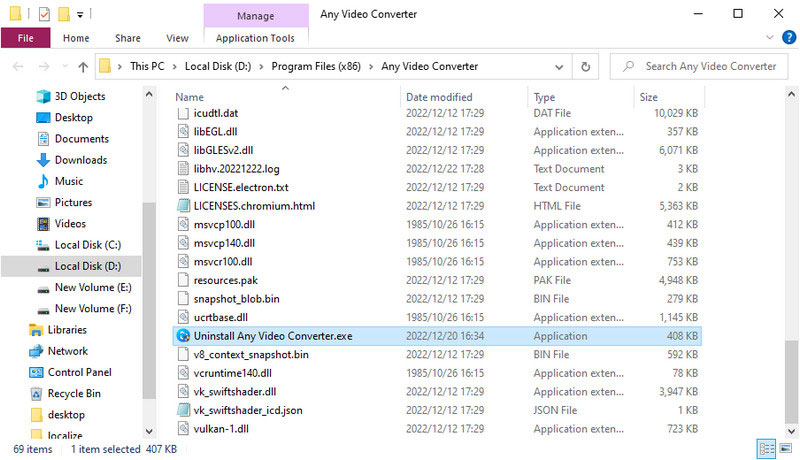Open Libraries in navigation pane
This screenshot has width=800, height=460.
67,330
